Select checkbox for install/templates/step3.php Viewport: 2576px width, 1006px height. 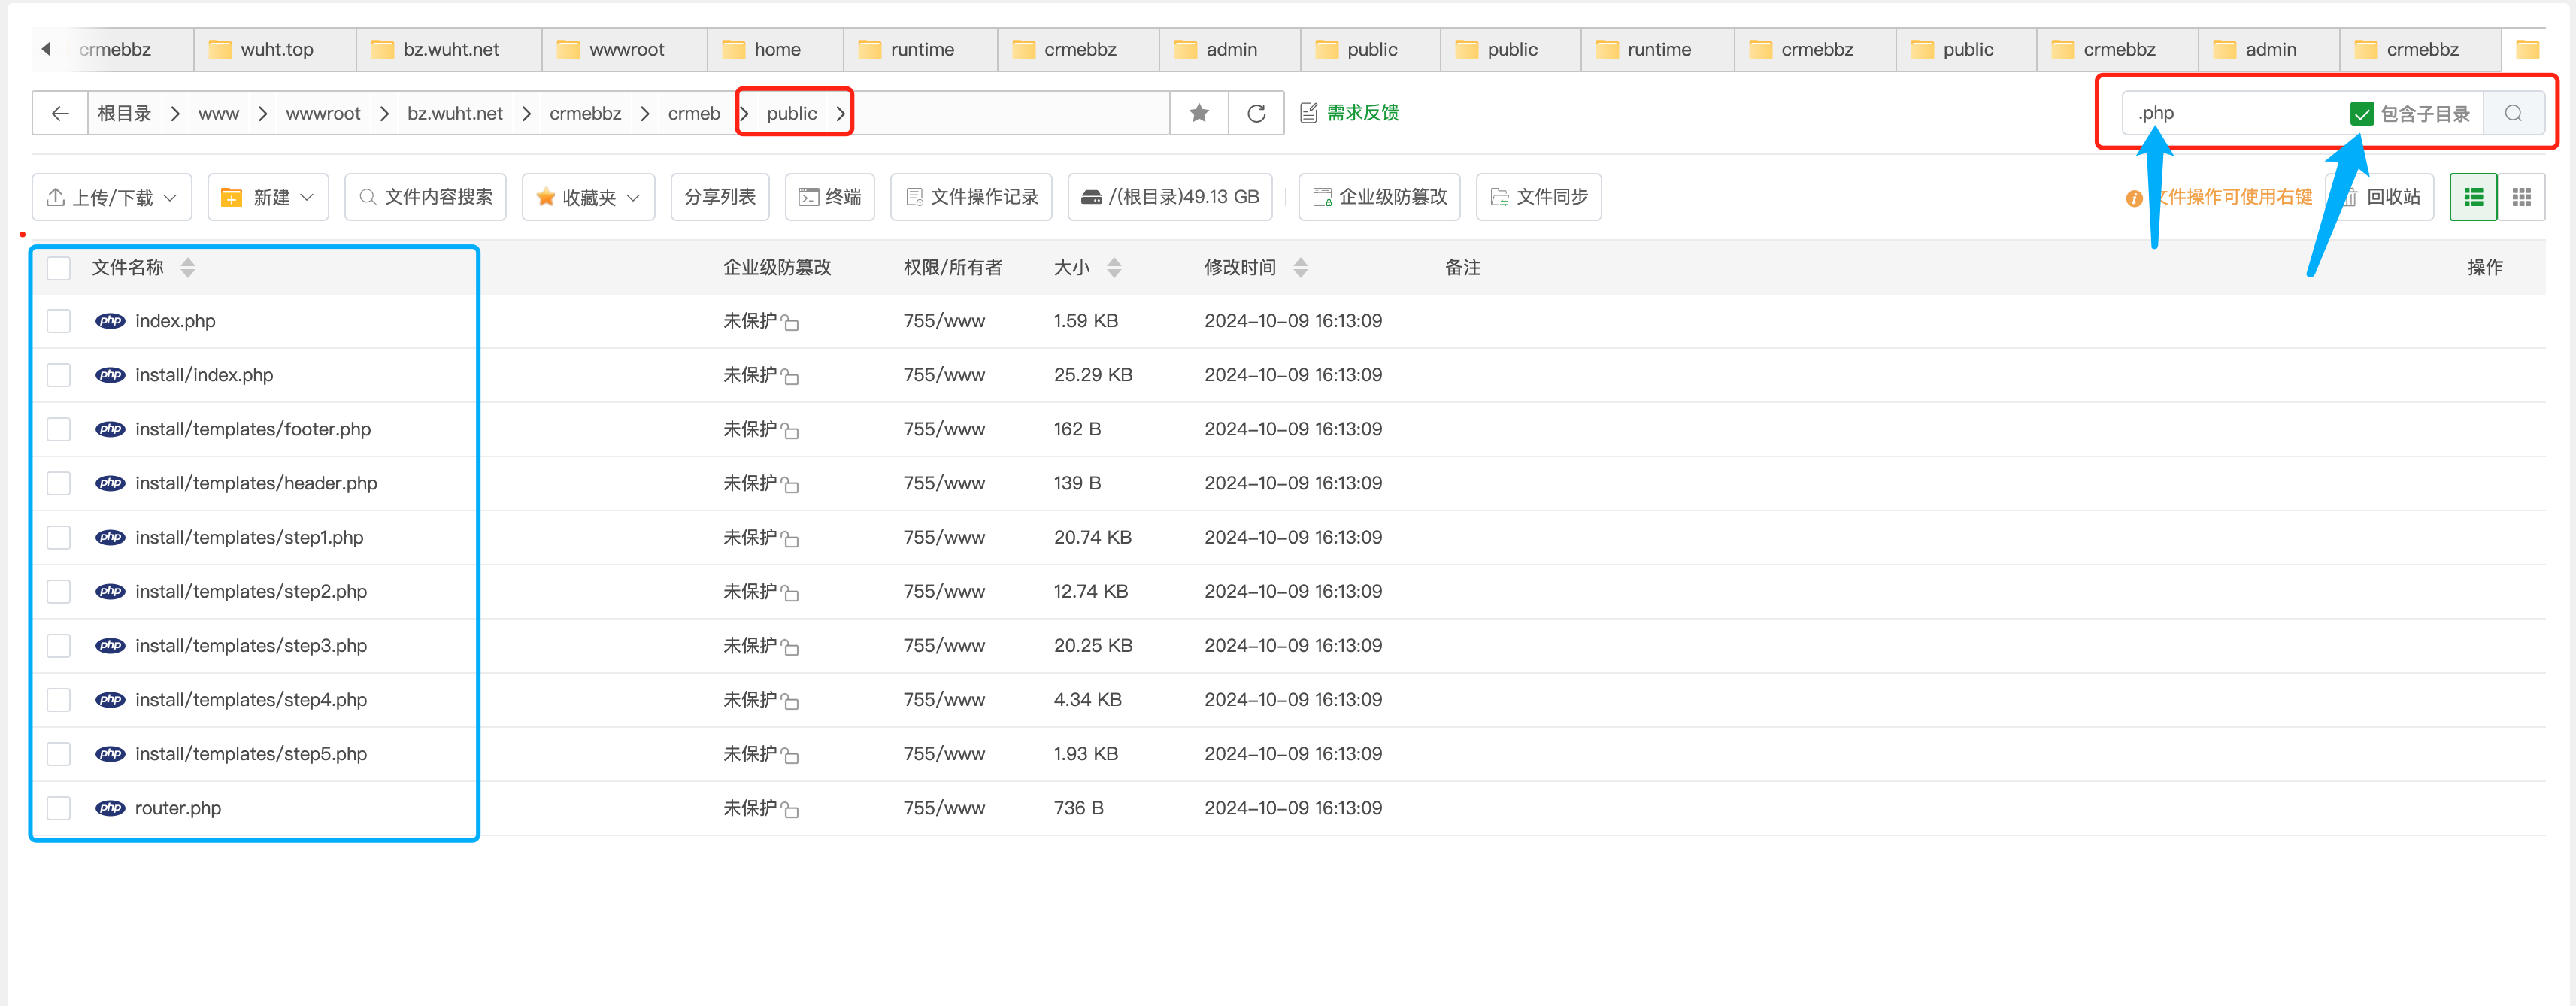point(59,646)
